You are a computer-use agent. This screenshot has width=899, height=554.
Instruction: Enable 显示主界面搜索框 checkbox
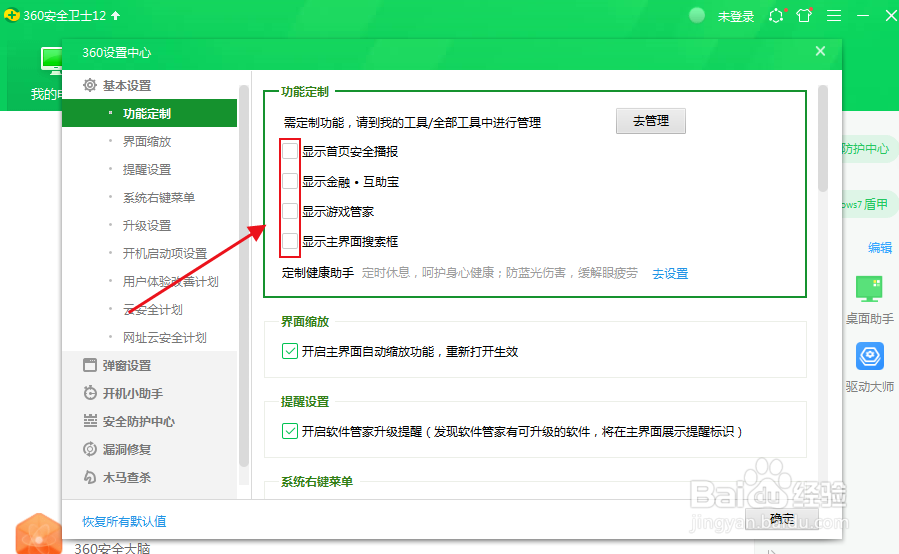point(290,241)
